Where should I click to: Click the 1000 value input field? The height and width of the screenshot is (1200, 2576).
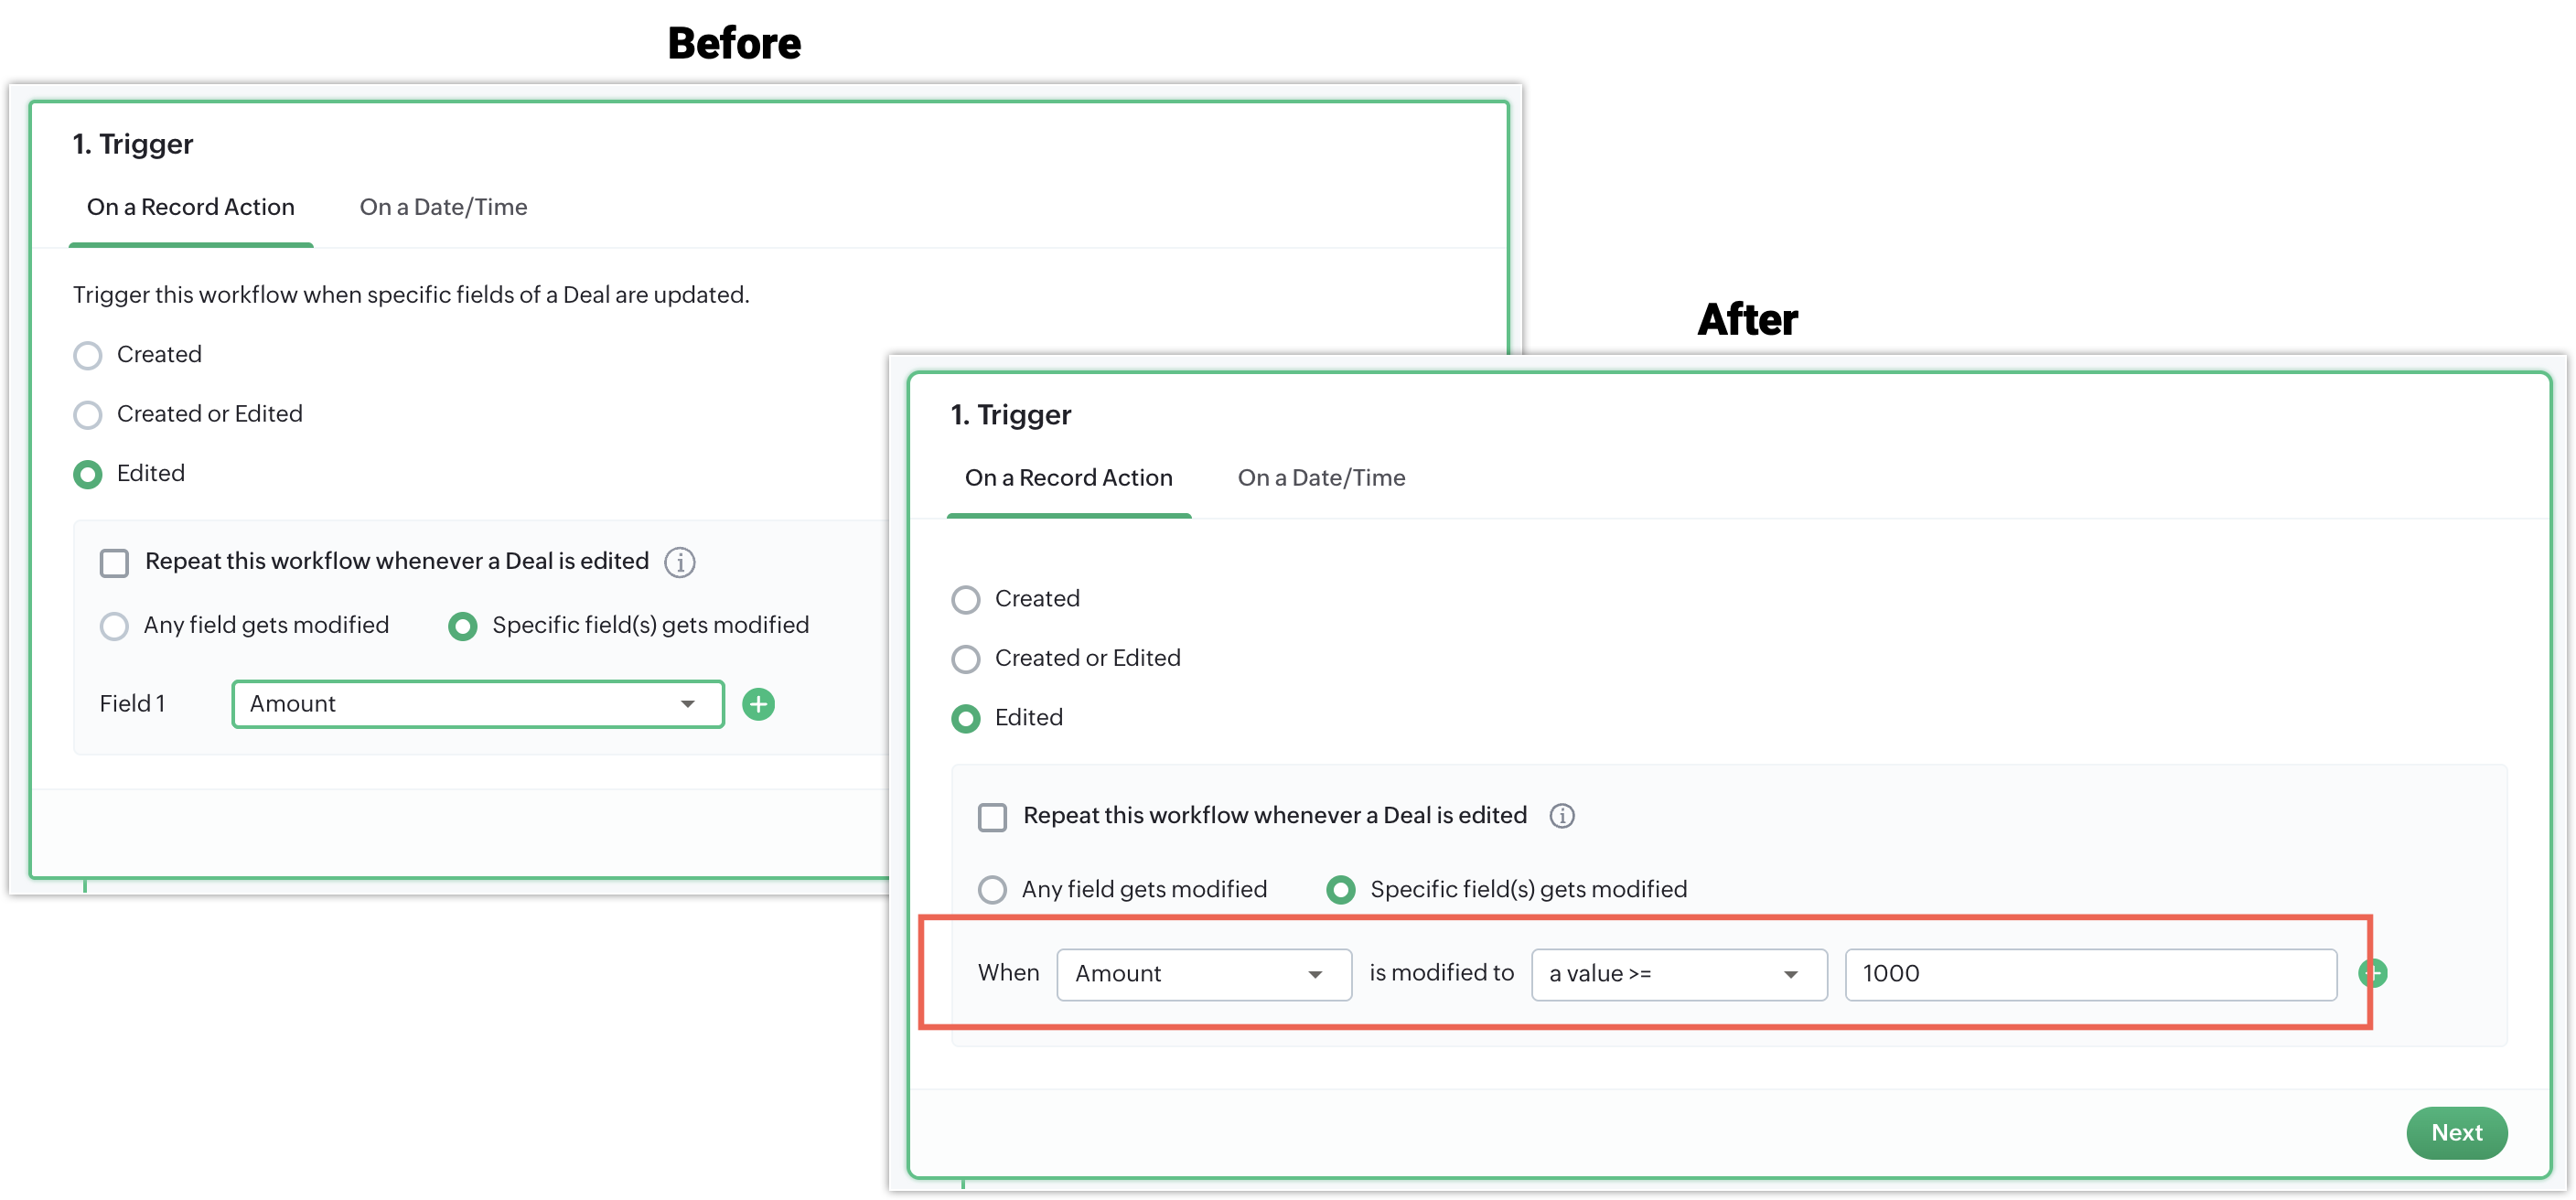[2089, 974]
